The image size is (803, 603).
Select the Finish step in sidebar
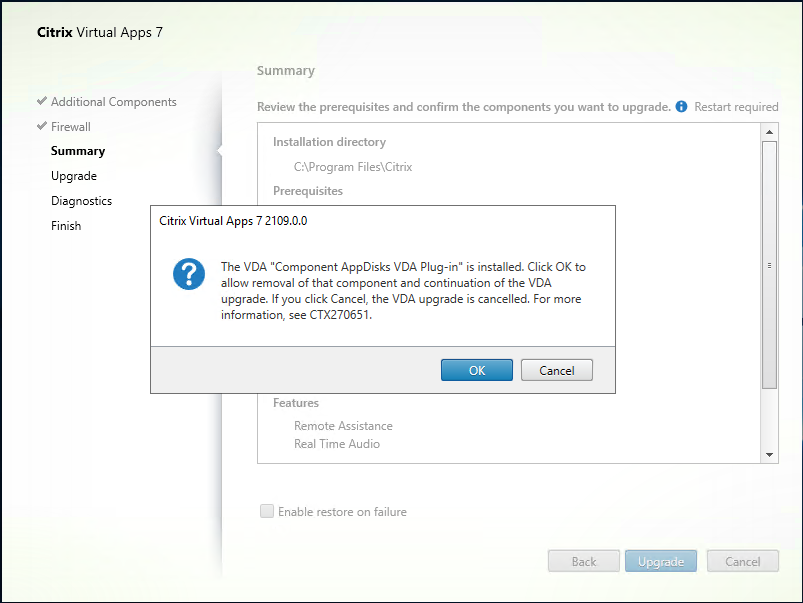point(66,226)
